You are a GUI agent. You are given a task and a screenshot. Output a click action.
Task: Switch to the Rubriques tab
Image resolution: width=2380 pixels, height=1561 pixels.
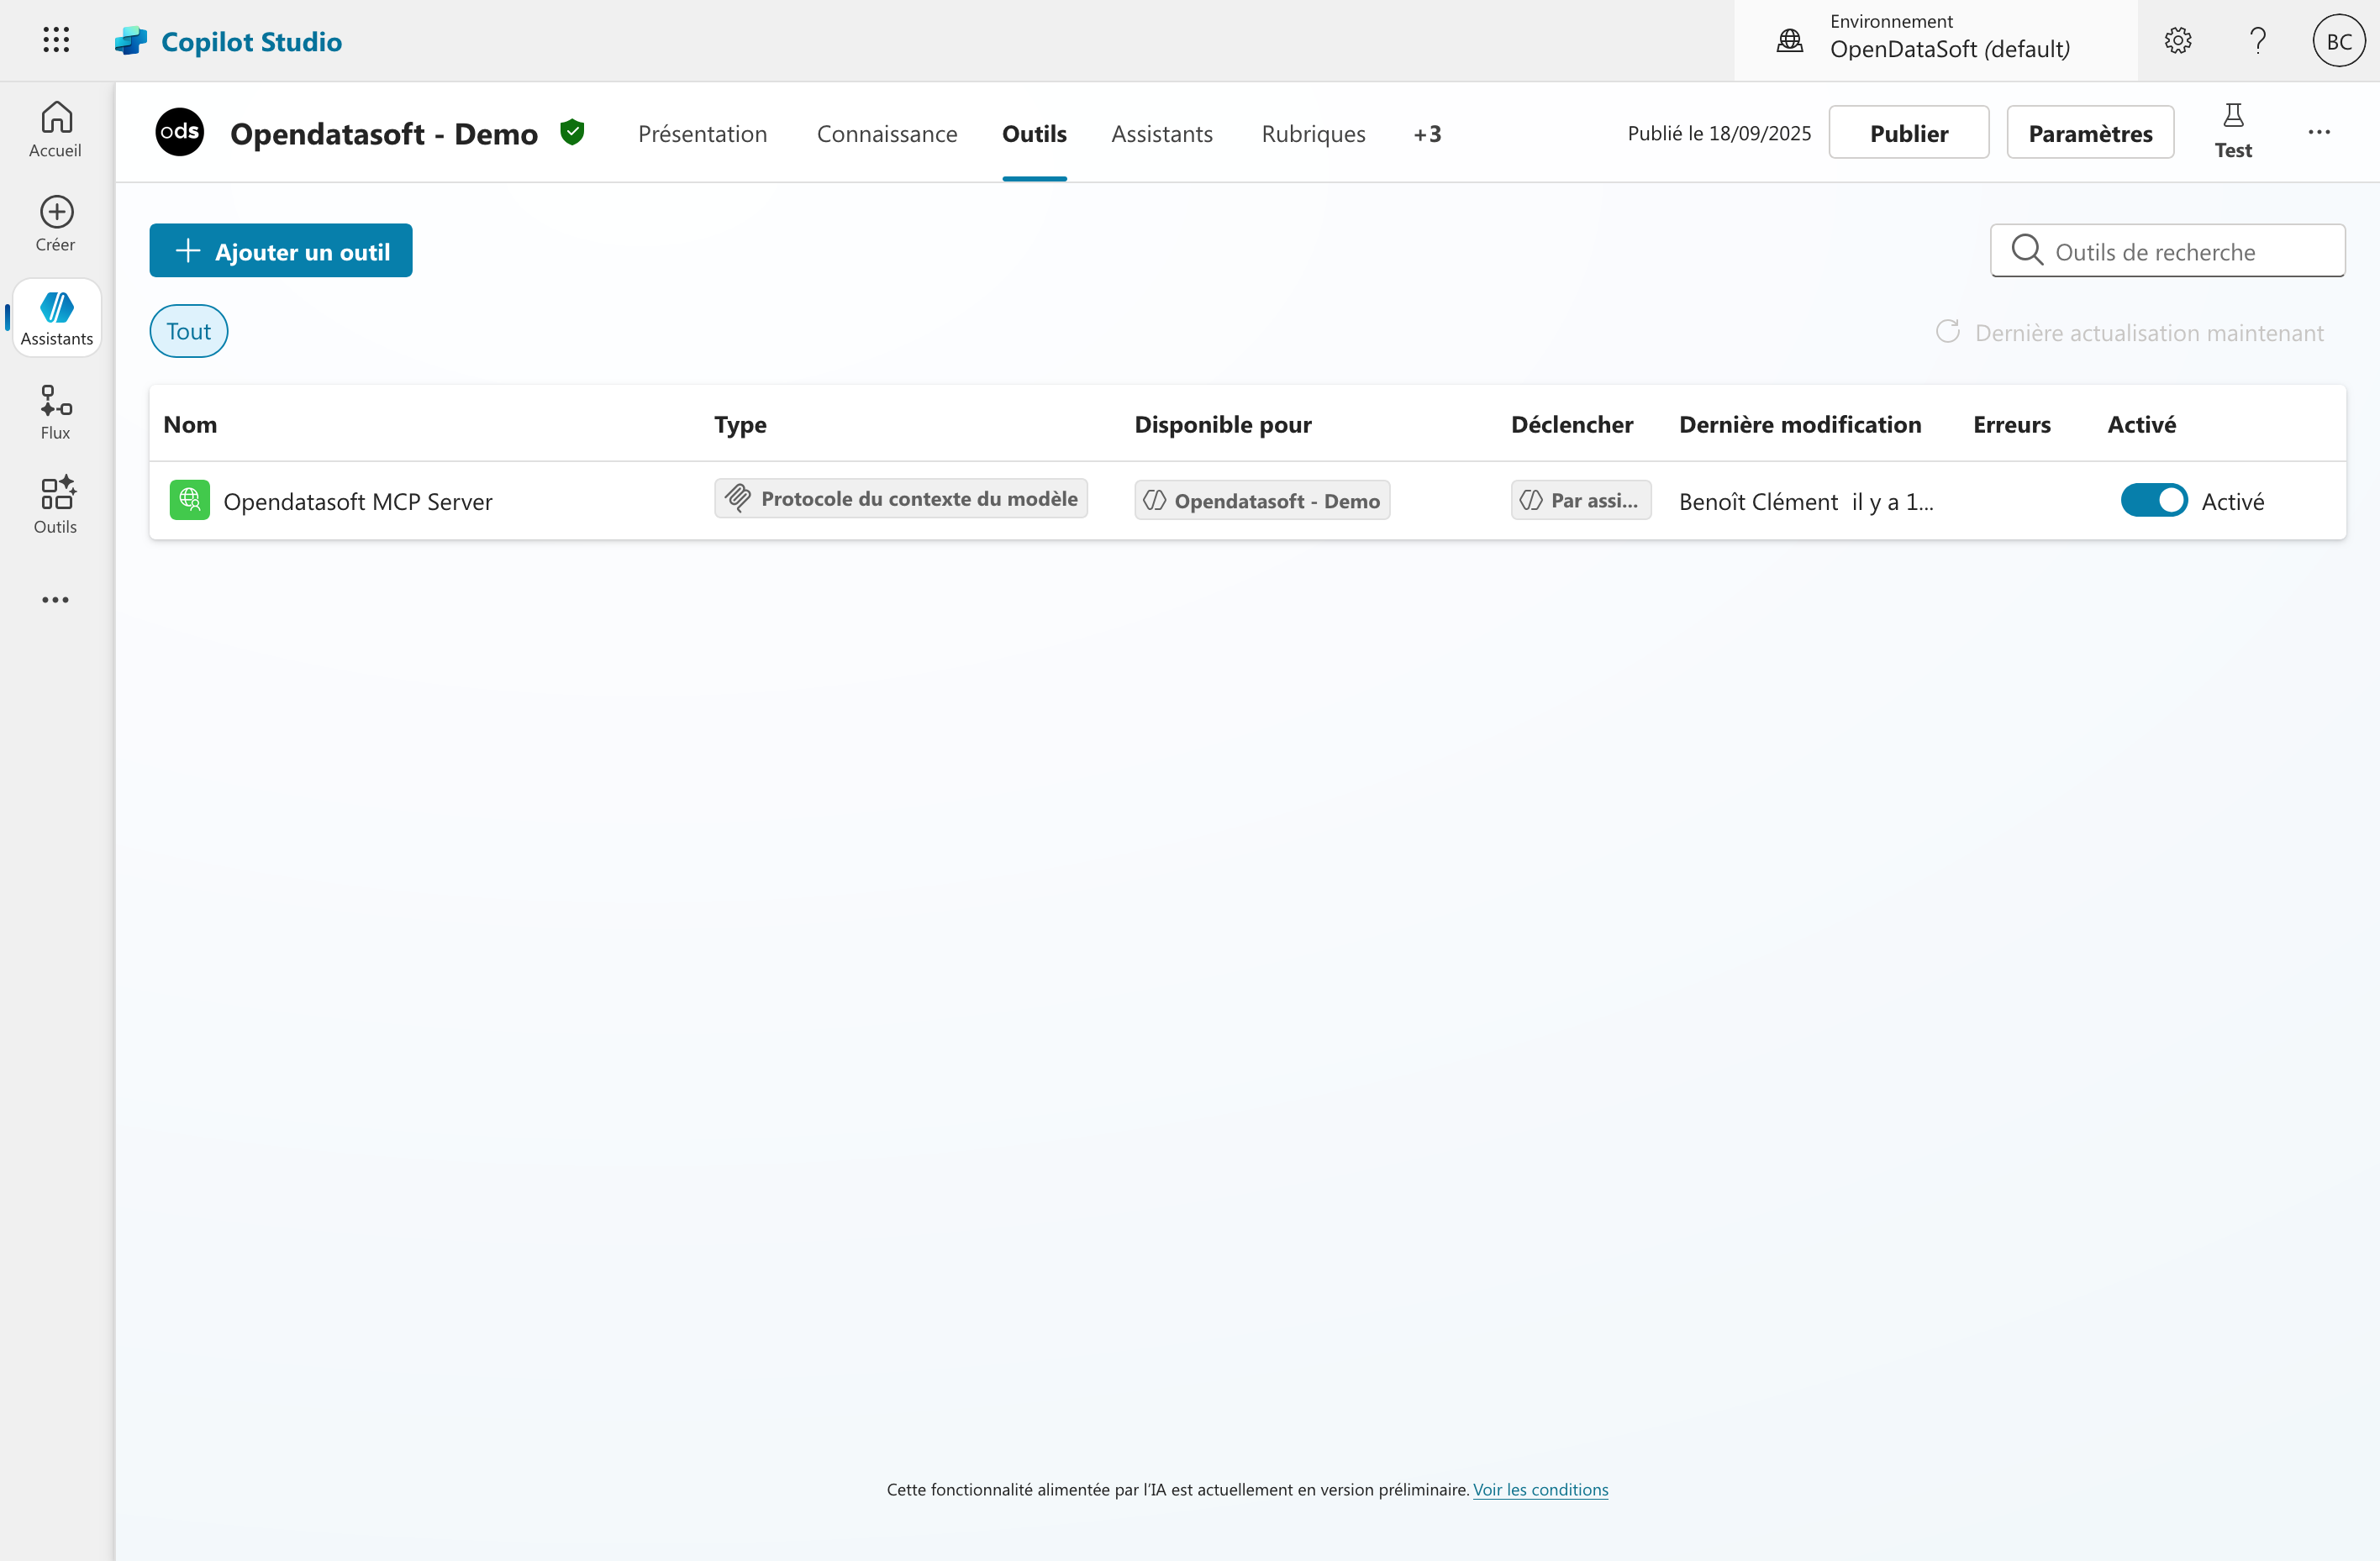[x=1312, y=134]
